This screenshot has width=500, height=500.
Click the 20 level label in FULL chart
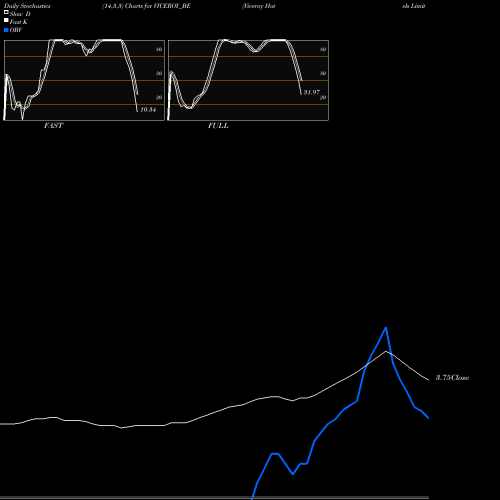coord(323,97)
